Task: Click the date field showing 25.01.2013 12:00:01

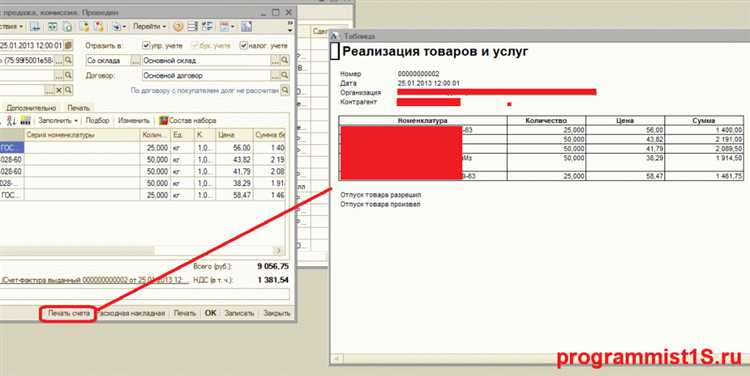Action: tap(32, 45)
